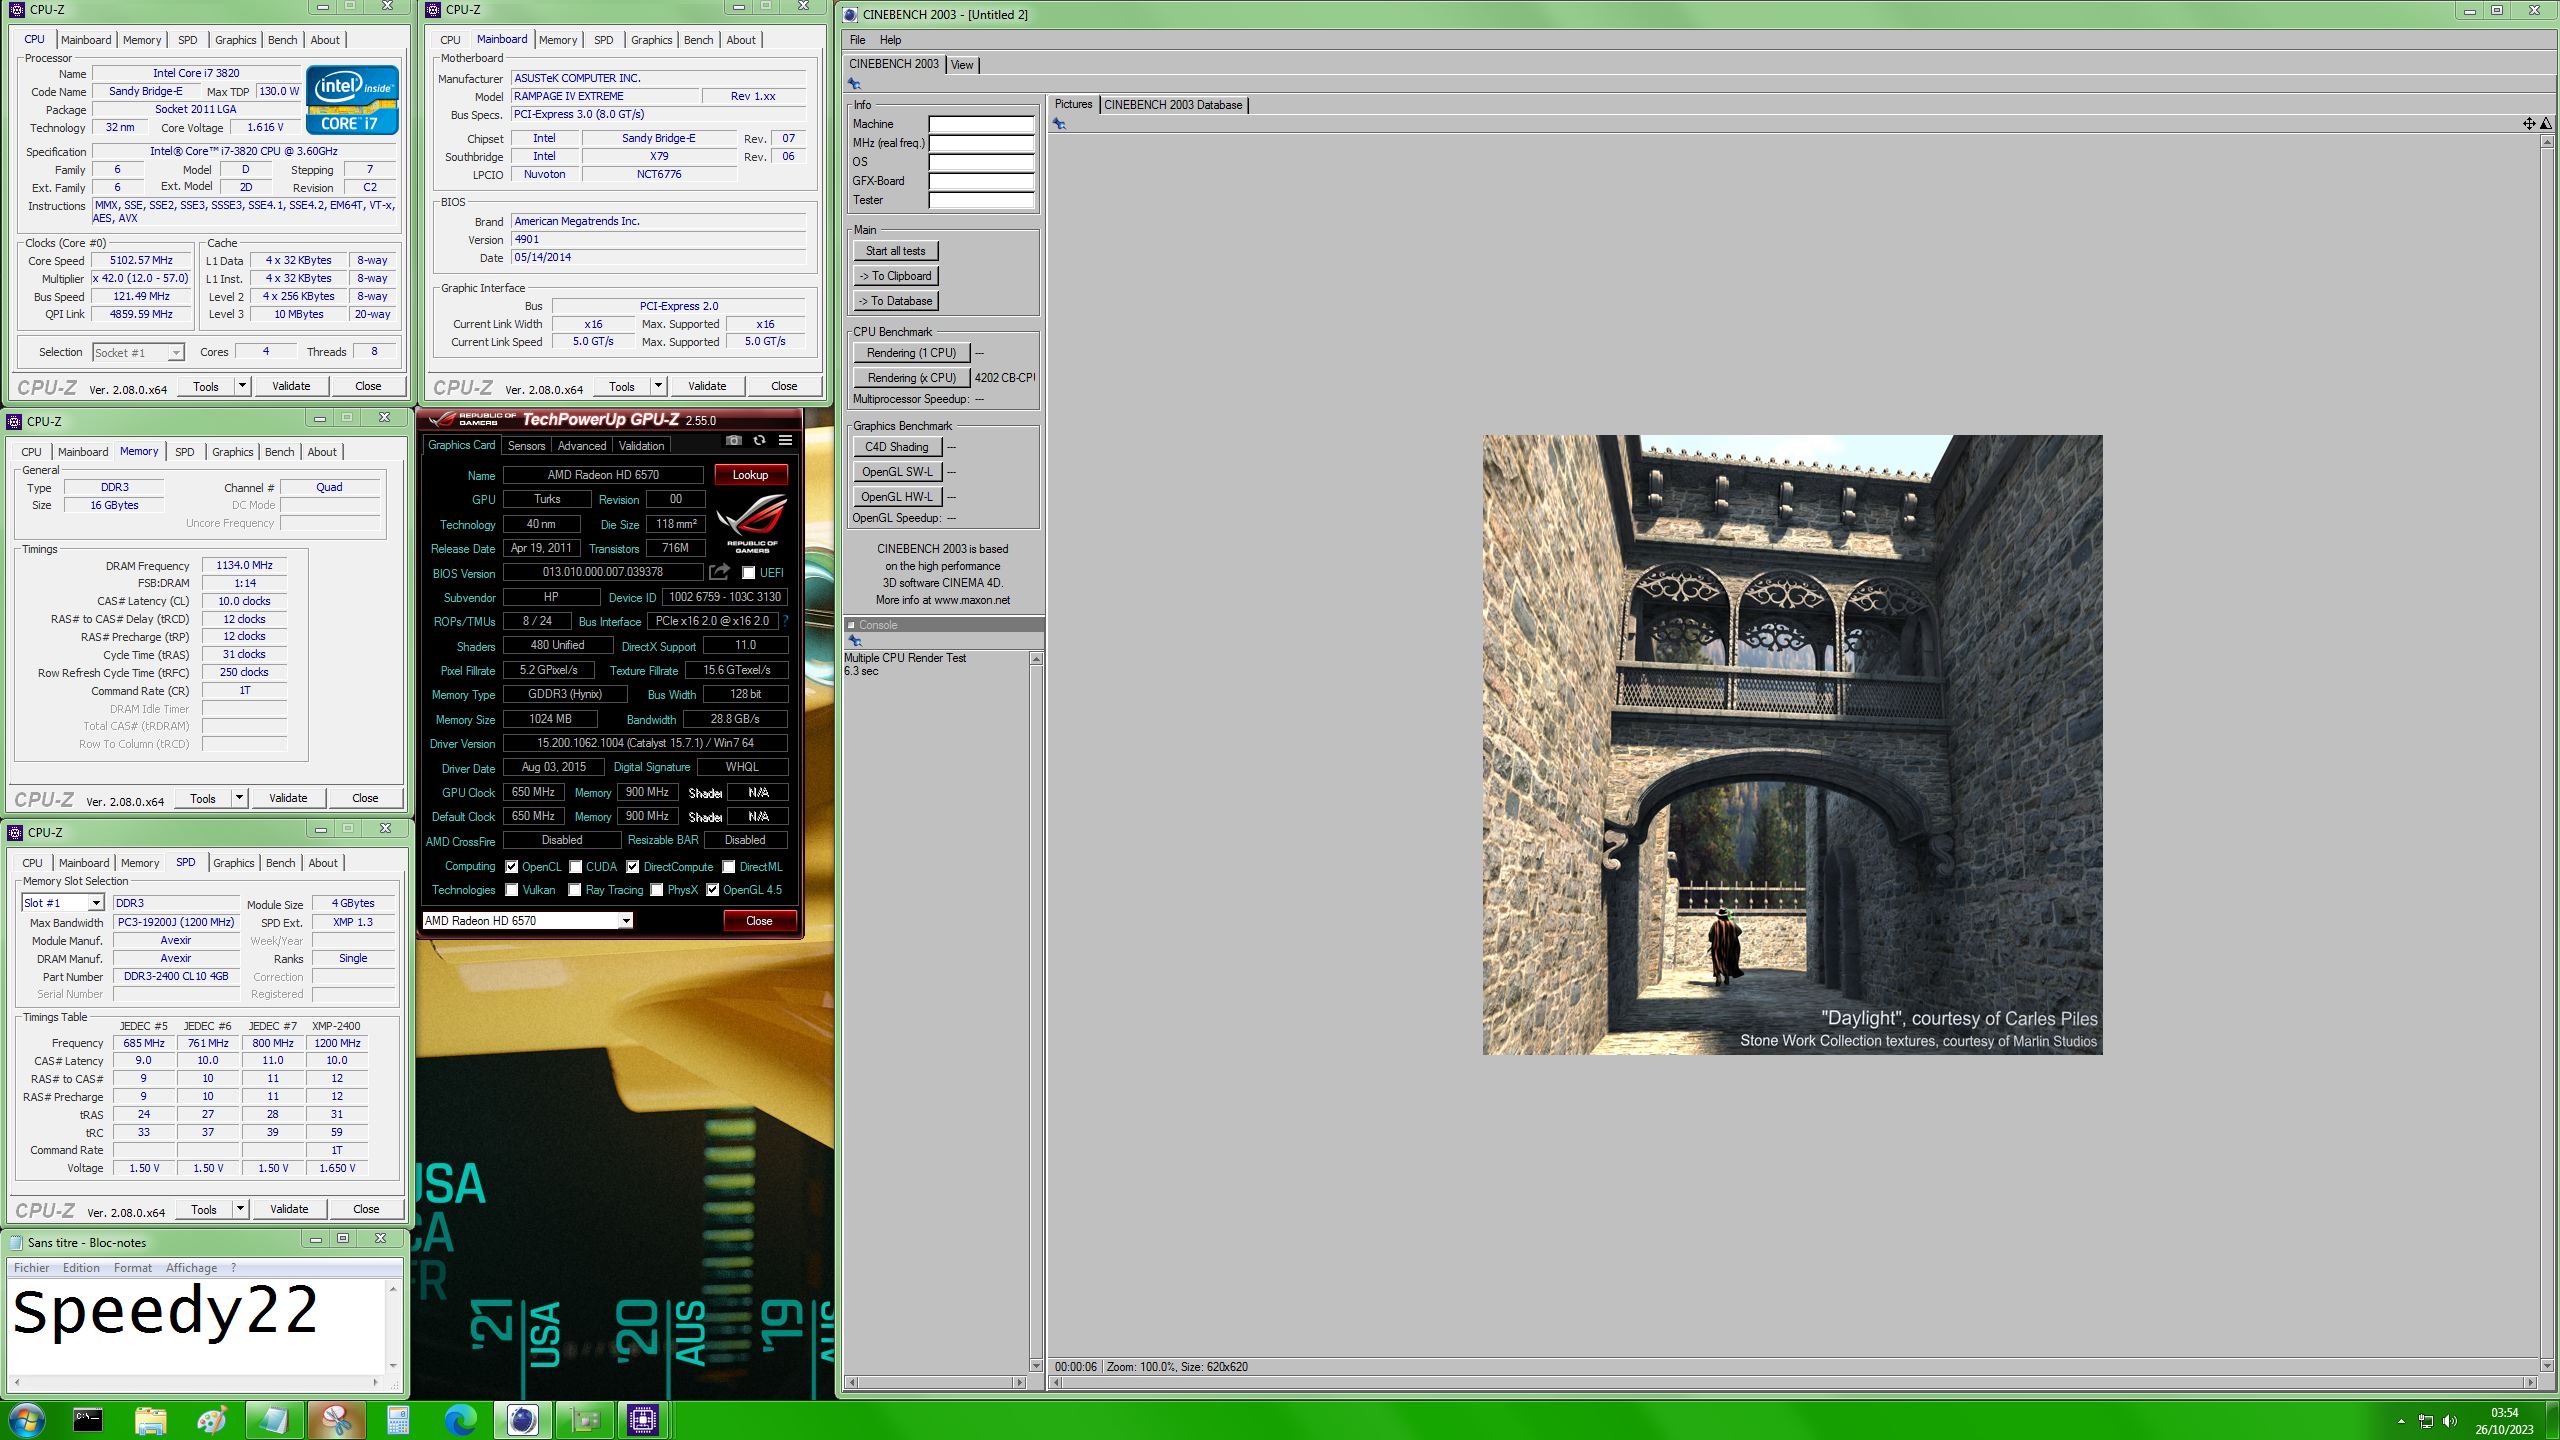Toggle the DirectML checkbox in GPU-Z

[728, 867]
